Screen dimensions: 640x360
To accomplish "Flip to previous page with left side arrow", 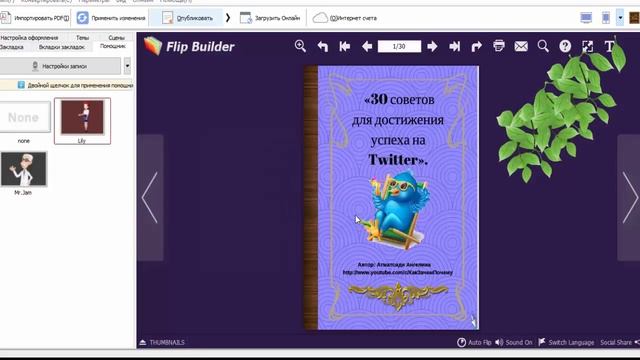I will (150, 198).
